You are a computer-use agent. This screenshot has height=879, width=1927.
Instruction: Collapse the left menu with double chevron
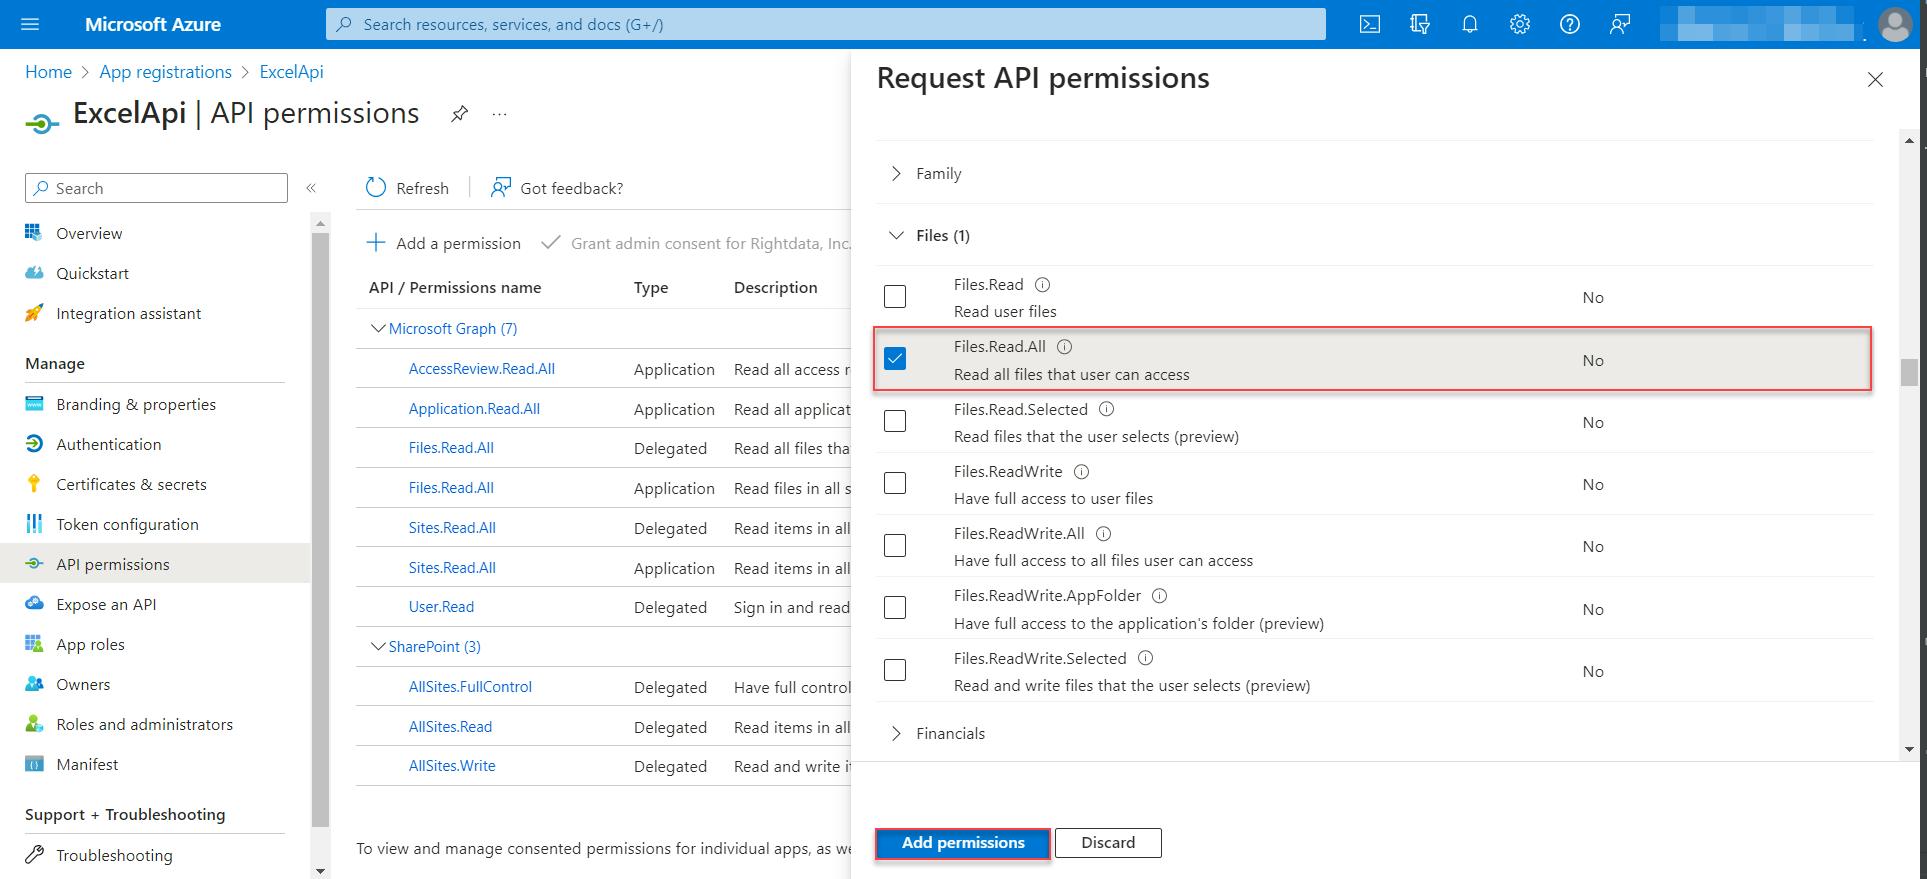pos(311,188)
